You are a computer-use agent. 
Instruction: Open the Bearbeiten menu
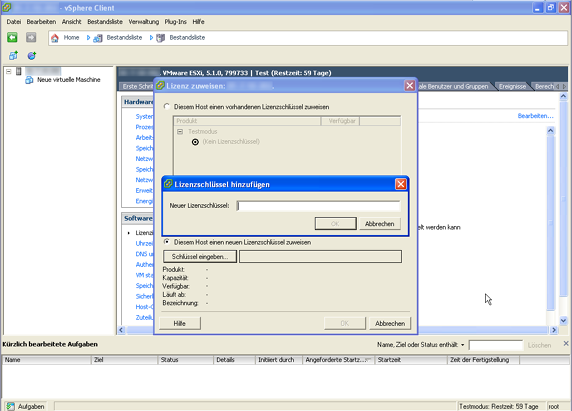(x=41, y=22)
